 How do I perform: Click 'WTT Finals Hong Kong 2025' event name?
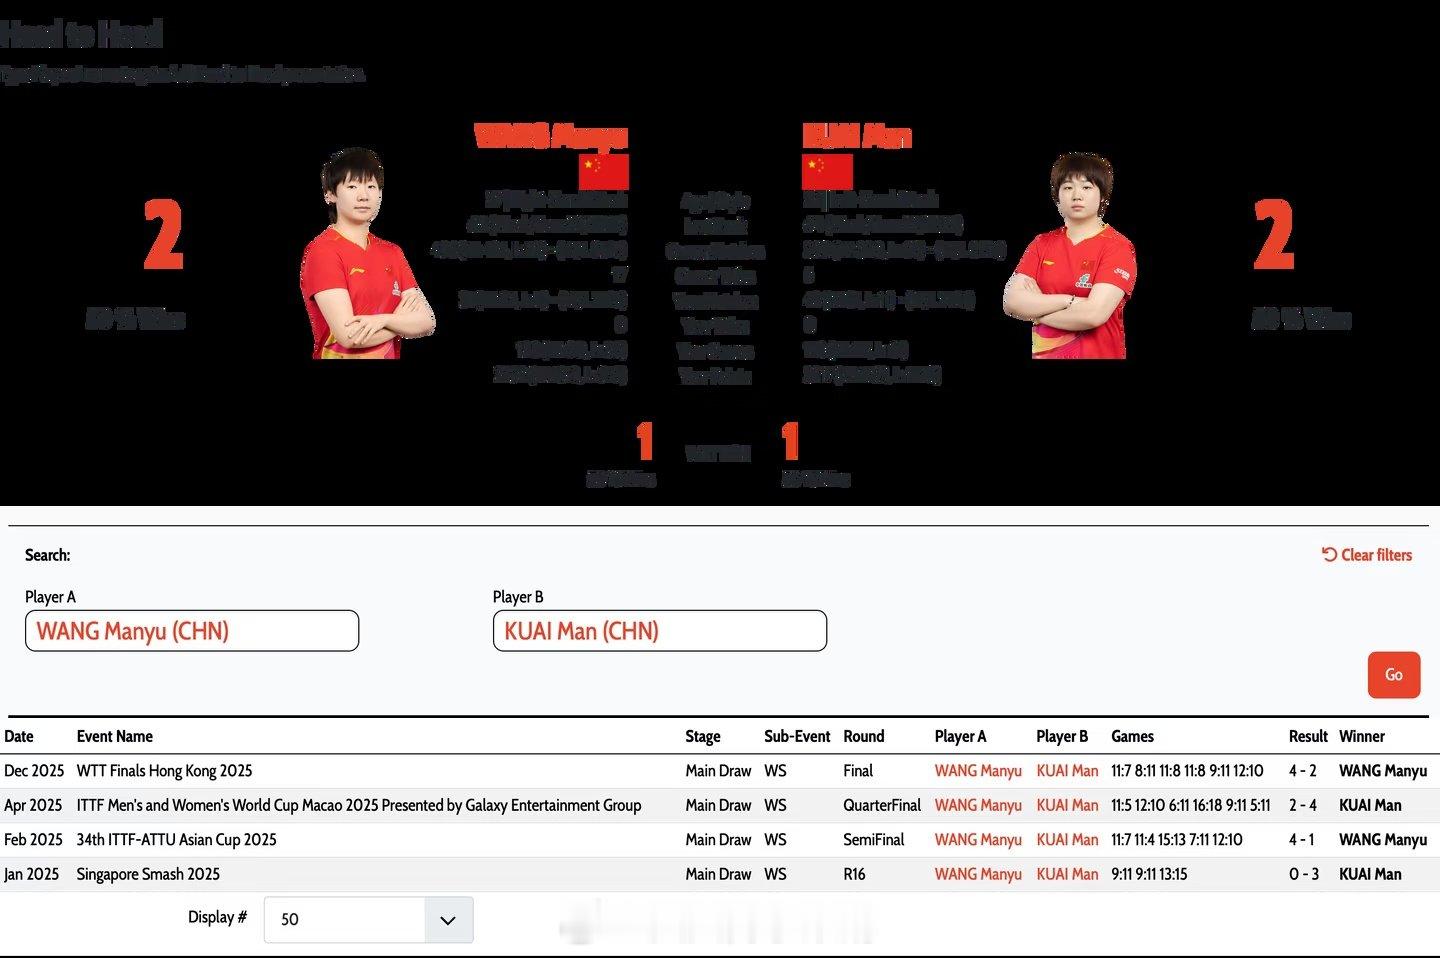164,771
